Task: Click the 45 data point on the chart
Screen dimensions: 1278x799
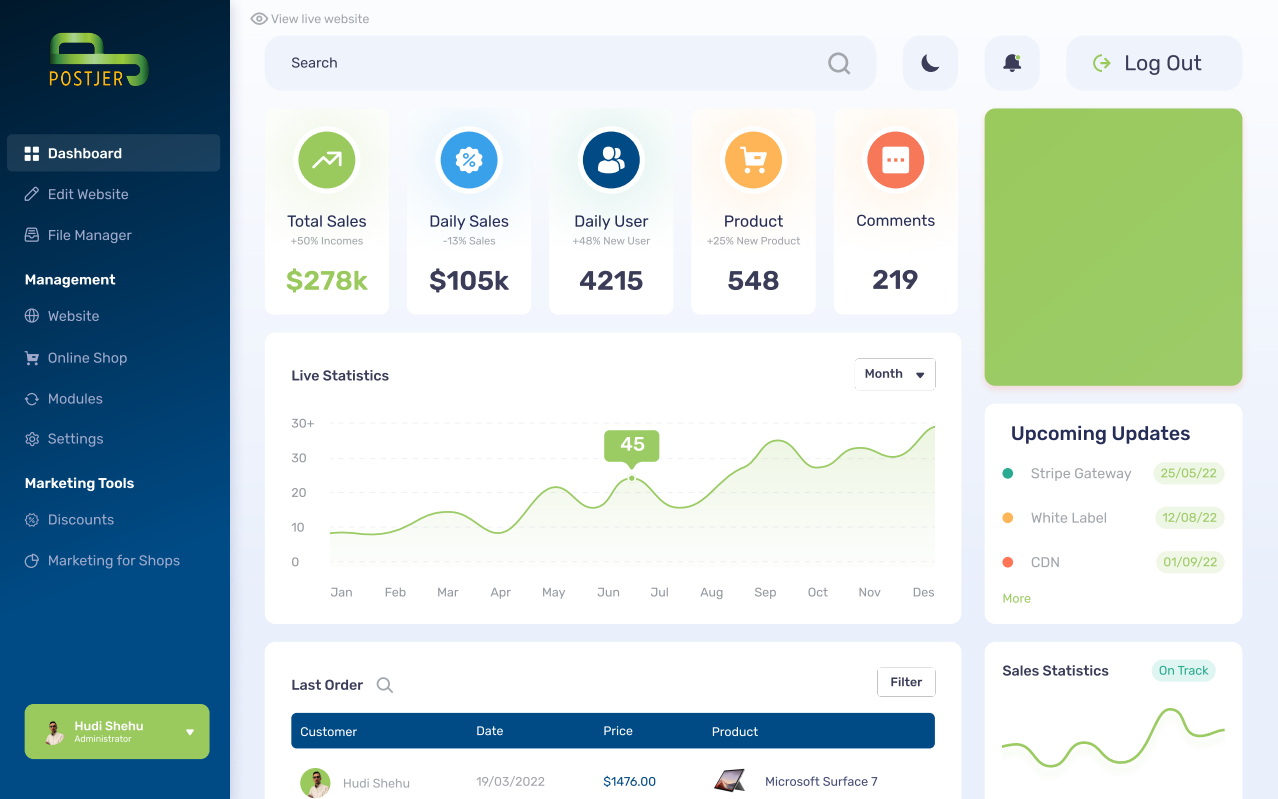Action: click(x=631, y=479)
